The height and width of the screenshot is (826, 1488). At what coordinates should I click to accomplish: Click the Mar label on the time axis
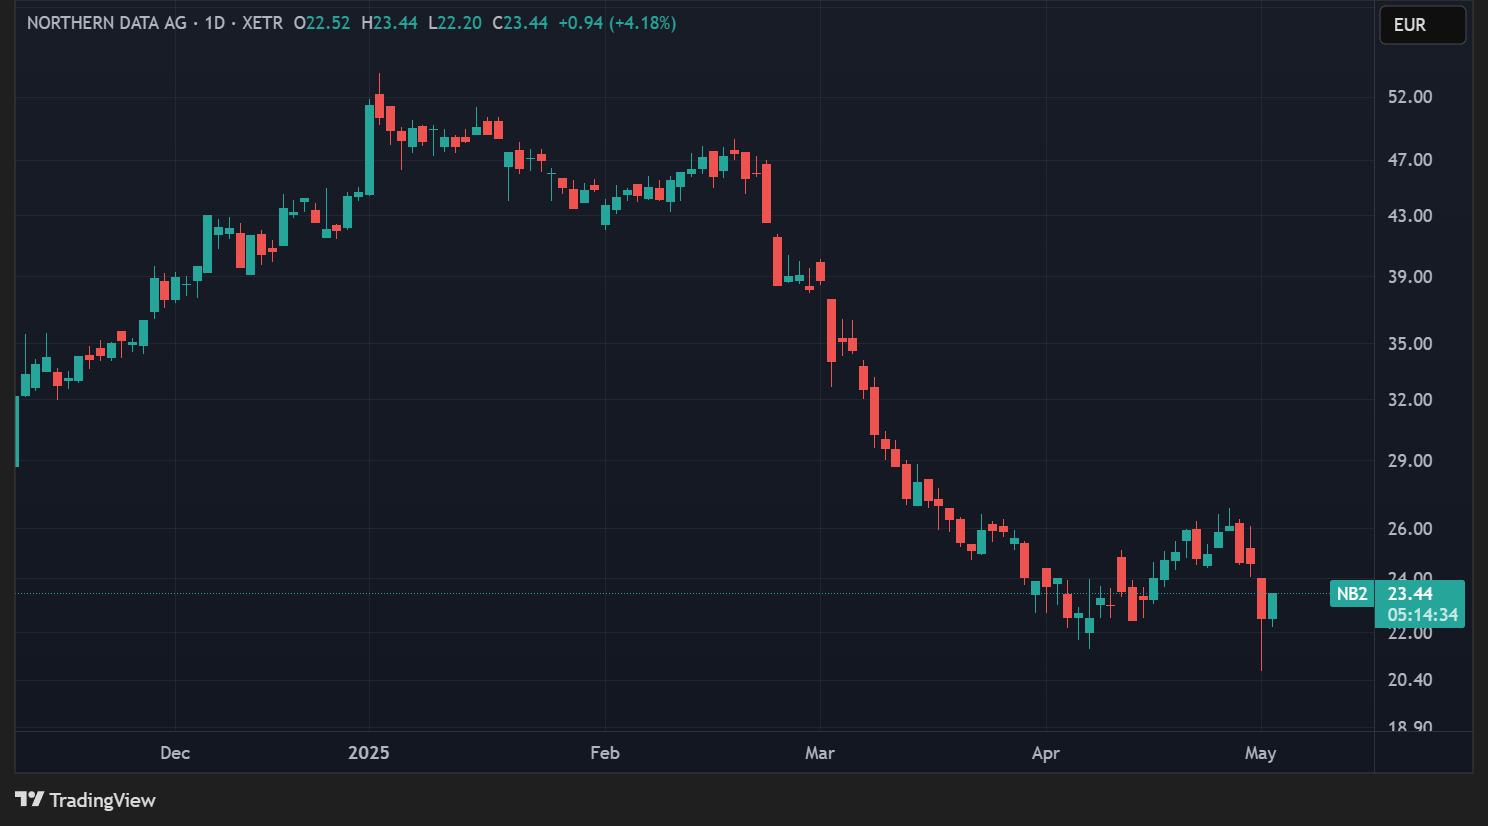[x=820, y=753]
